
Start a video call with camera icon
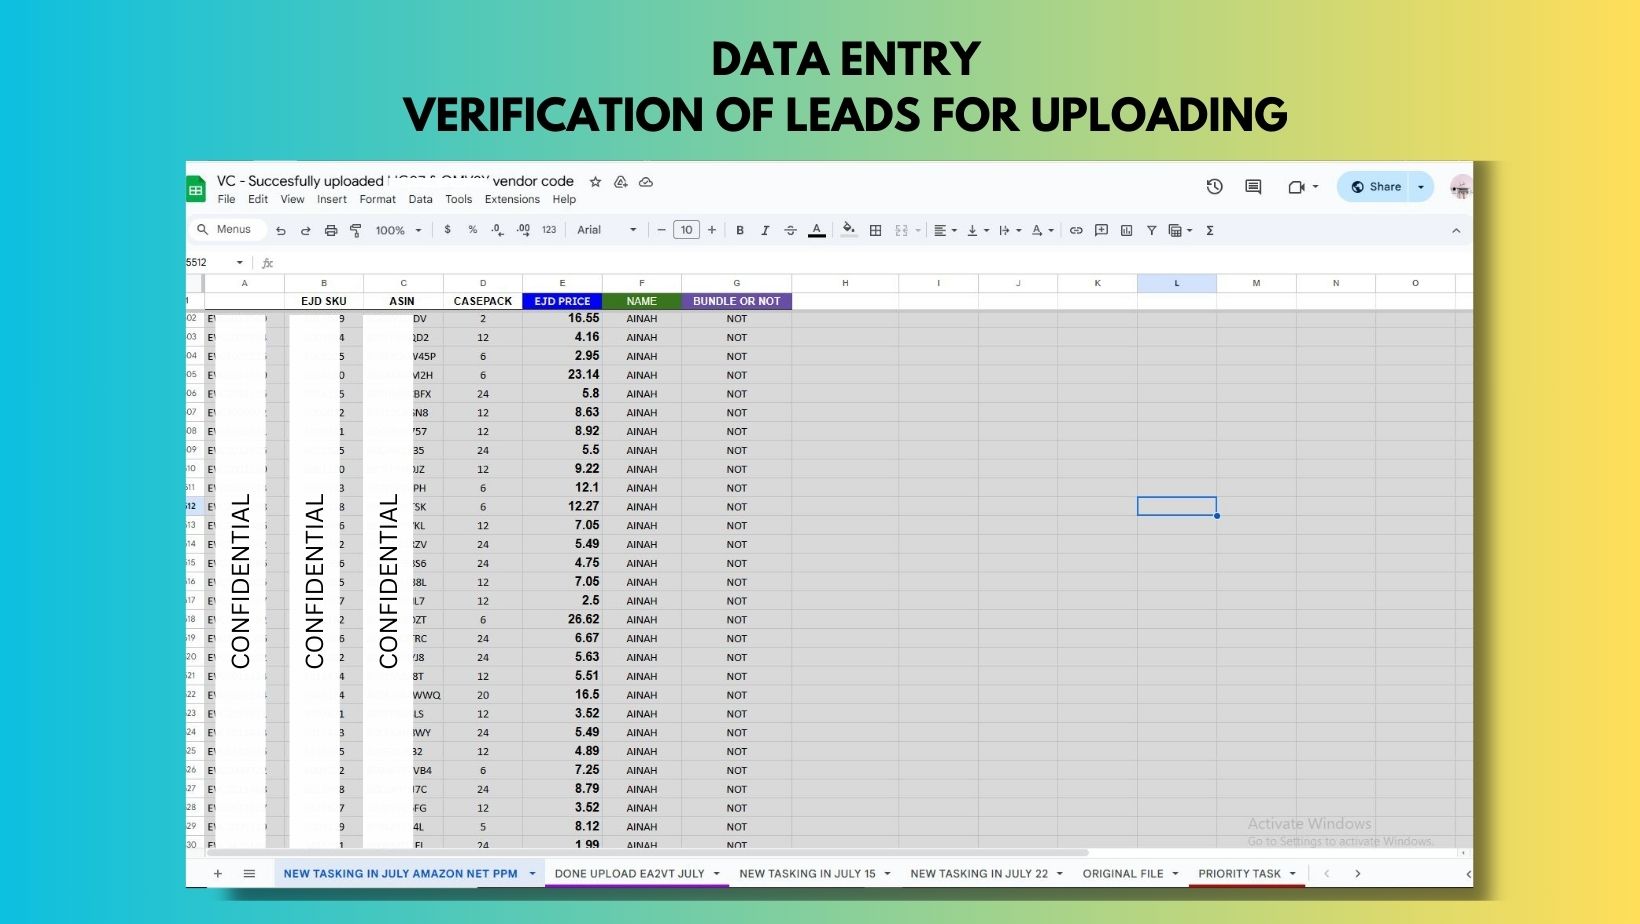point(1297,187)
